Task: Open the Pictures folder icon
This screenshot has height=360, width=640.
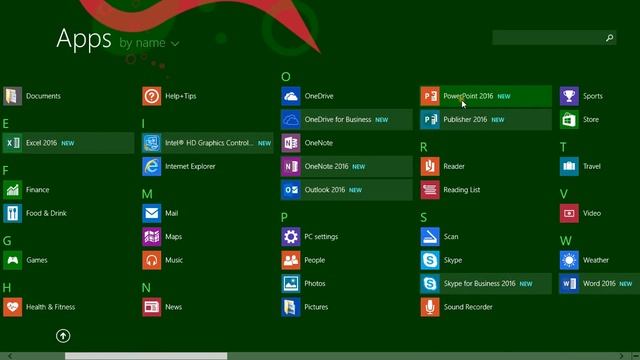Action: [x=291, y=307]
